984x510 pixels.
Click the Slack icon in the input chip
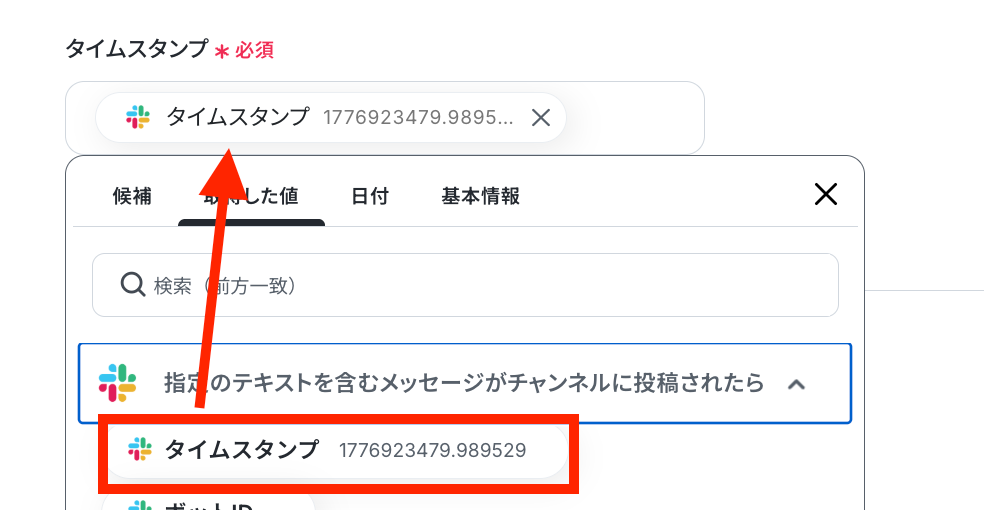138,117
